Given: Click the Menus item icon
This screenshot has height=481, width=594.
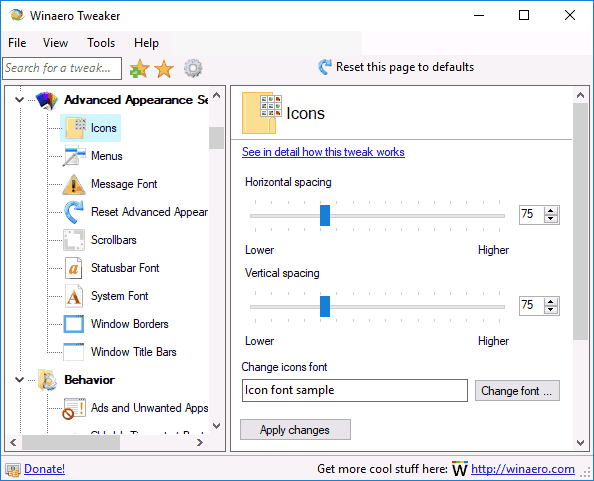Looking at the screenshot, I should coord(74,156).
